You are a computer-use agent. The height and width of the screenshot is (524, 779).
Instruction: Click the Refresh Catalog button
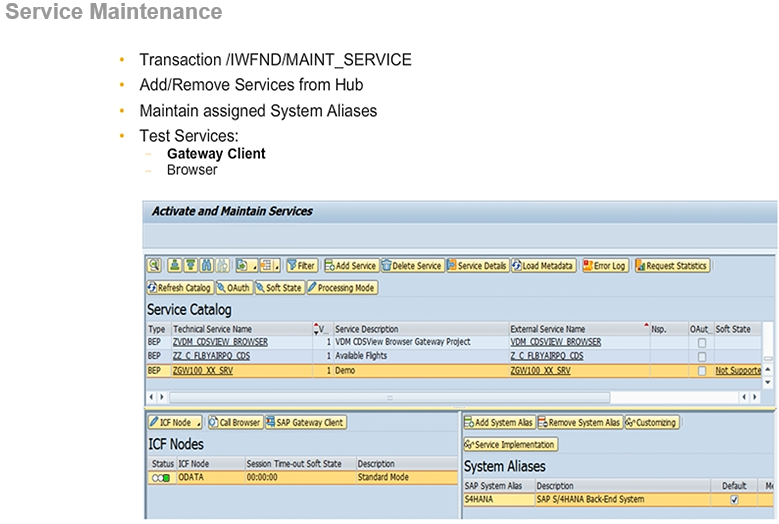(179, 288)
